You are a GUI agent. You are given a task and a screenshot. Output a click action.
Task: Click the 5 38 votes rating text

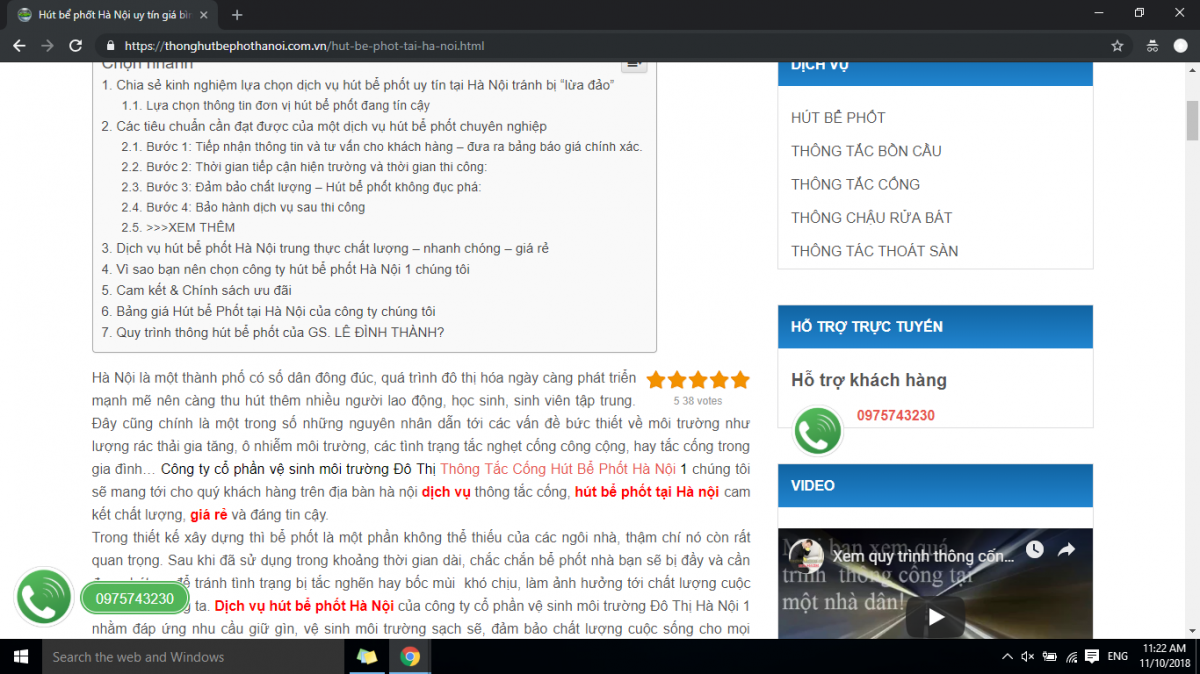tap(698, 401)
